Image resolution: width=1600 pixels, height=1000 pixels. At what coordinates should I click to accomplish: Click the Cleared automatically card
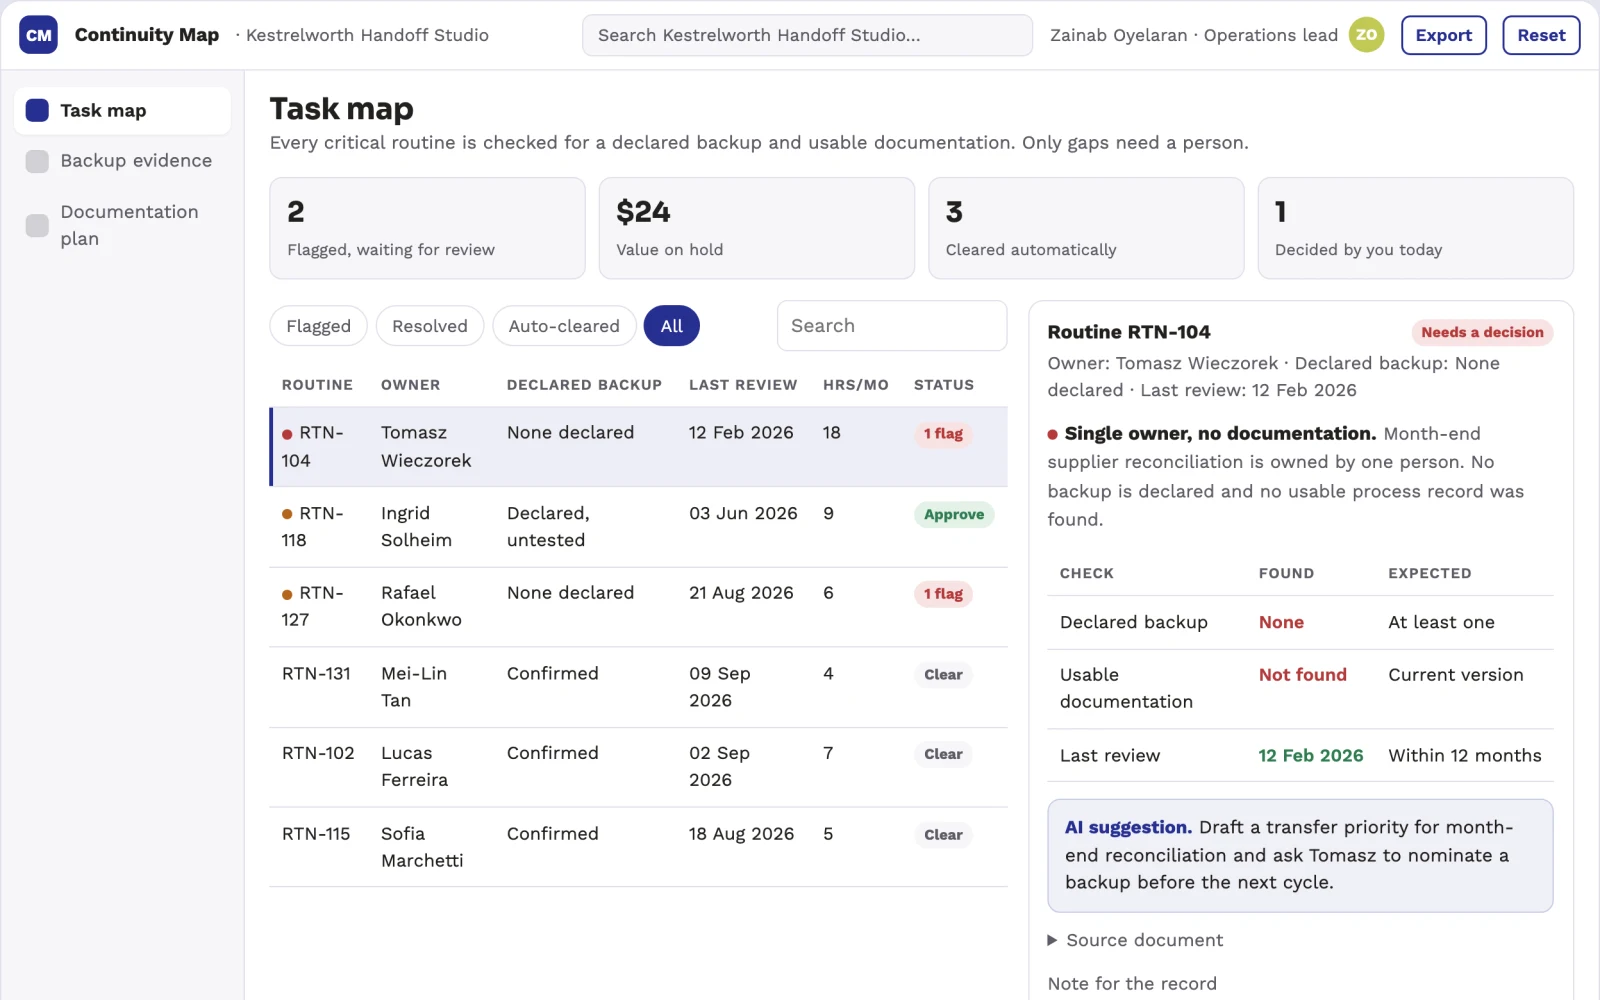(1086, 228)
